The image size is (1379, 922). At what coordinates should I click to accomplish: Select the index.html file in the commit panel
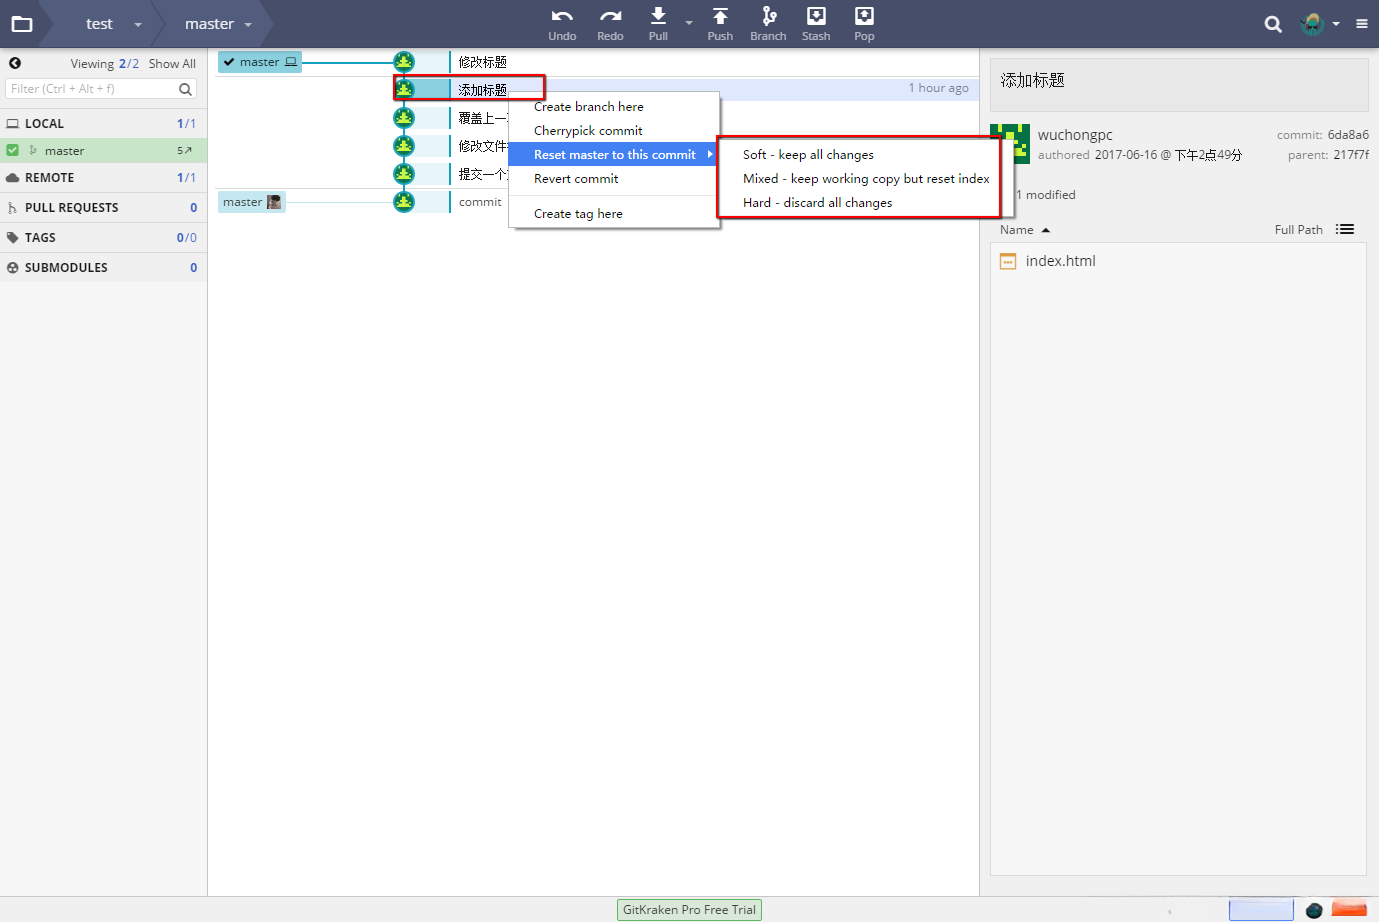tap(1060, 261)
